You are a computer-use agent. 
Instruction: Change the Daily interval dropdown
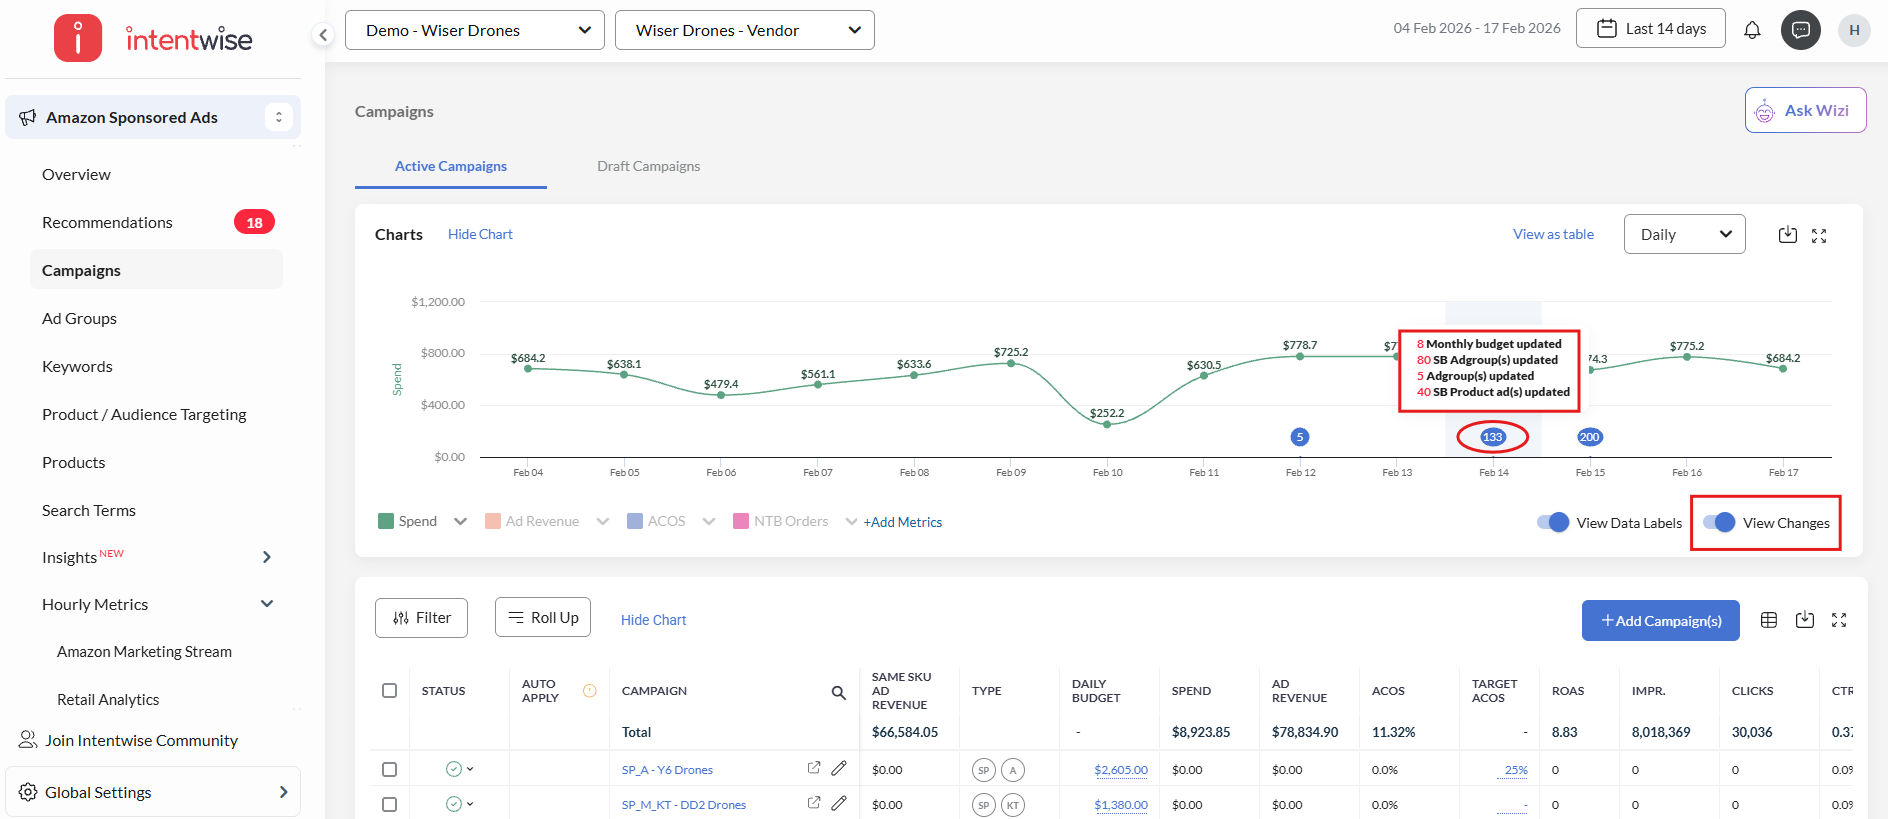(x=1684, y=234)
